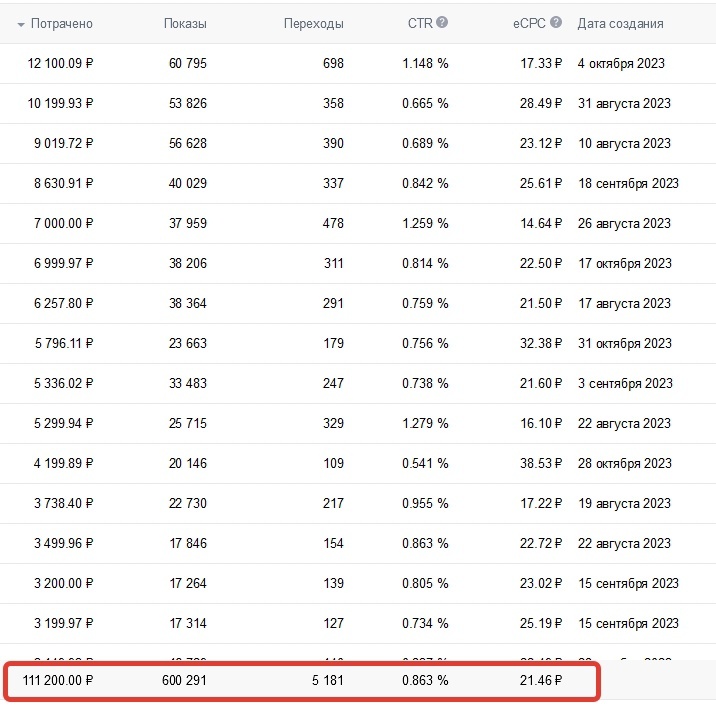Select eCPC value 38.53 ₽
The image size is (716, 705).
pyautogui.click(x=541, y=463)
